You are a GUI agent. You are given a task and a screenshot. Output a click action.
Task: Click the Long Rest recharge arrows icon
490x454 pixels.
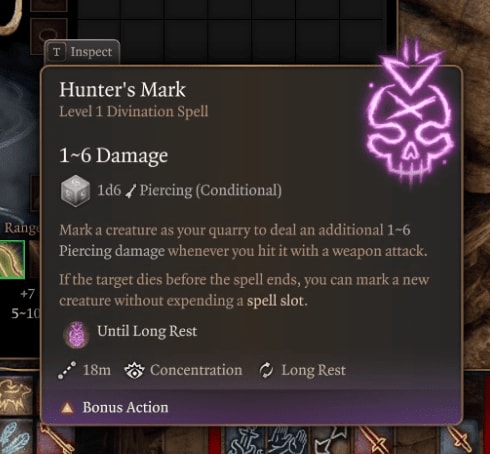[x=266, y=370]
